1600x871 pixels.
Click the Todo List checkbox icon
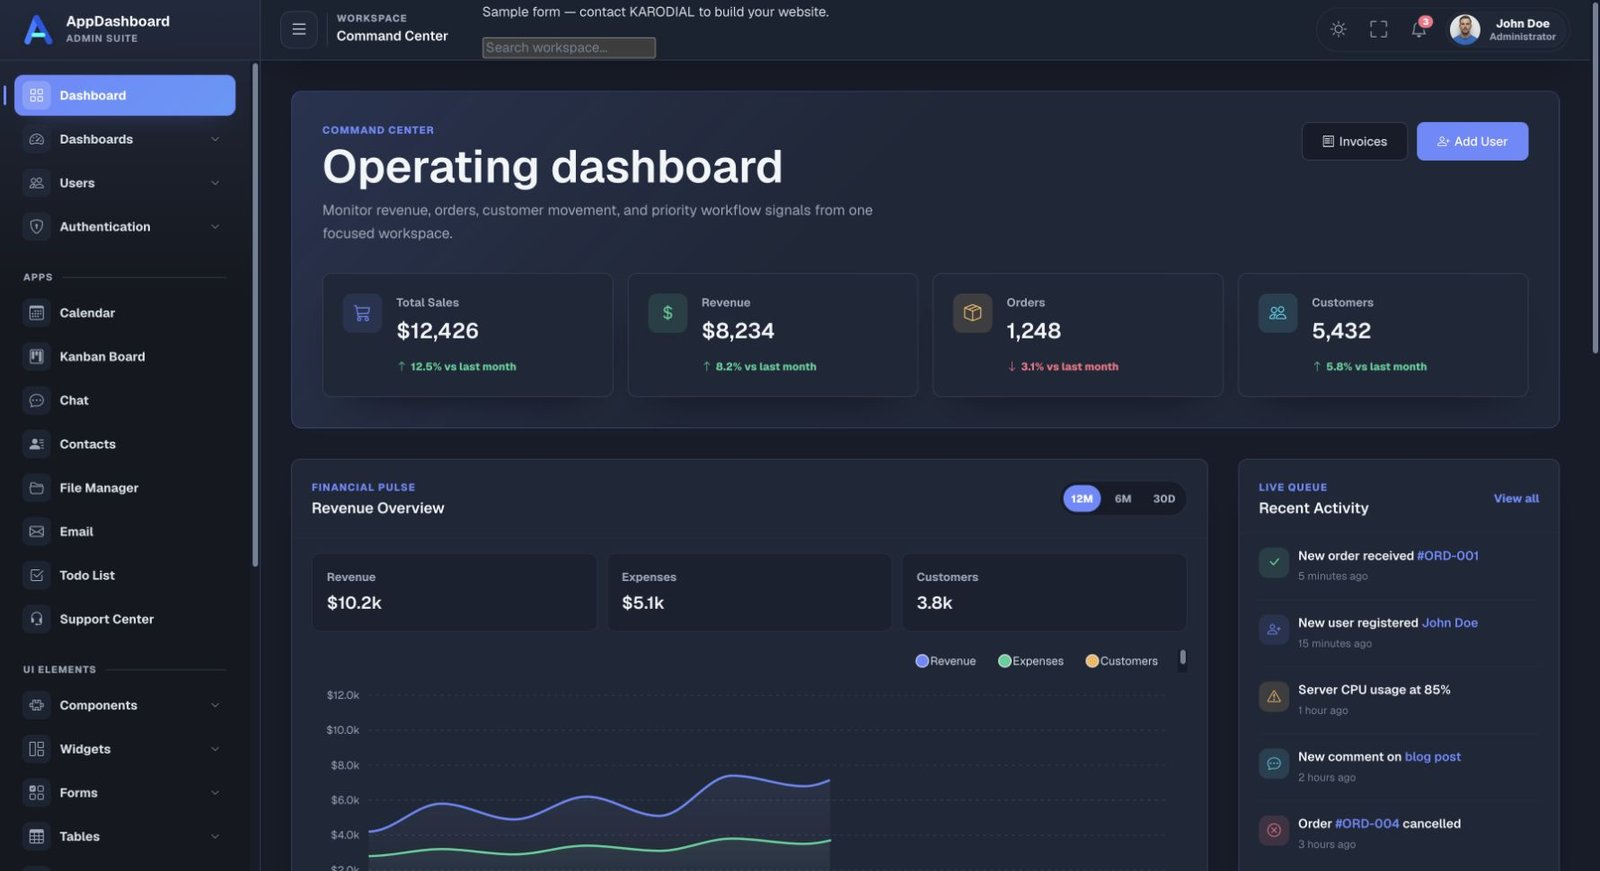tap(37, 575)
